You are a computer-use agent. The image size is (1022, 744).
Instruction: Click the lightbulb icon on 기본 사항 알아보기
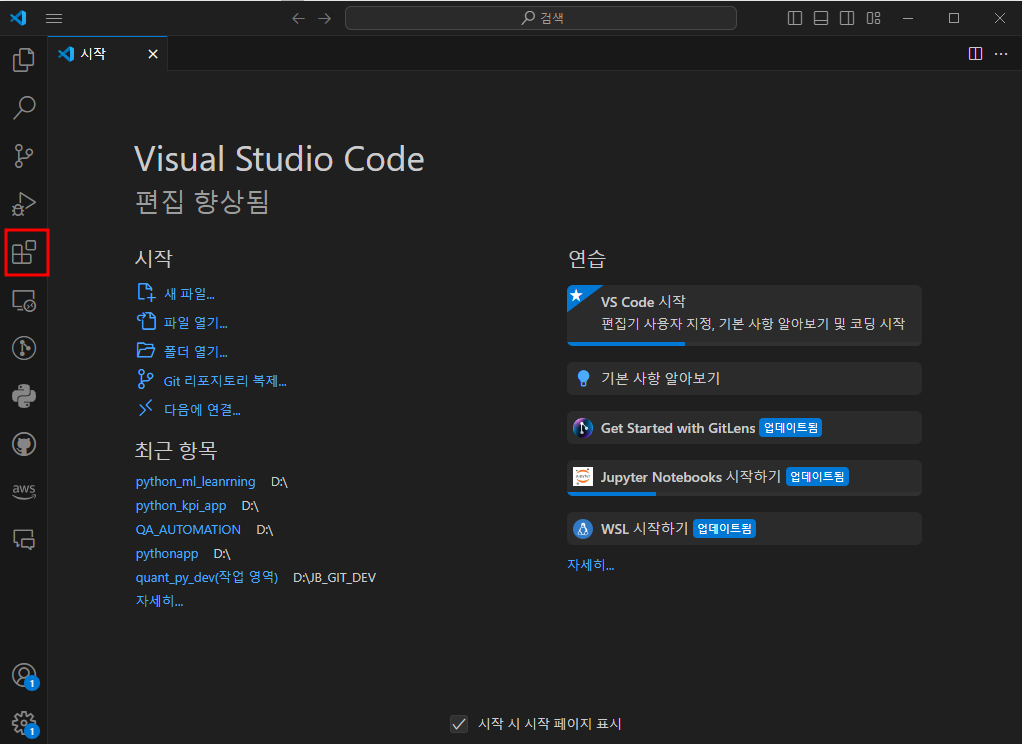tap(583, 378)
